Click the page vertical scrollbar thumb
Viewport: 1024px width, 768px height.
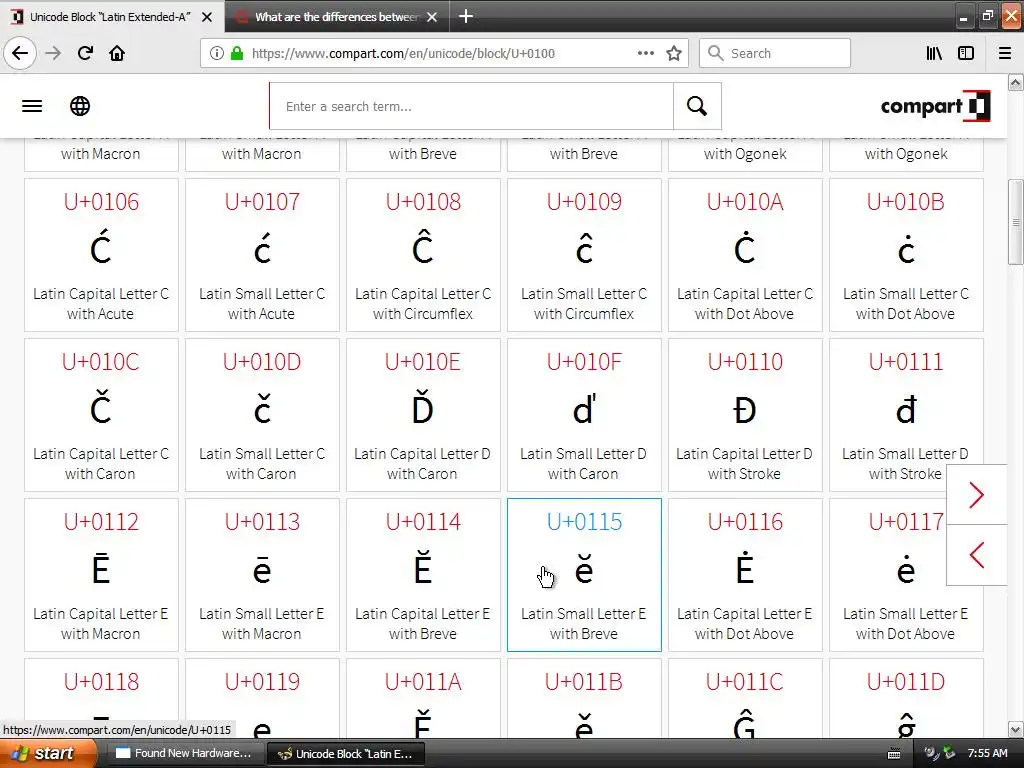click(x=1016, y=222)
